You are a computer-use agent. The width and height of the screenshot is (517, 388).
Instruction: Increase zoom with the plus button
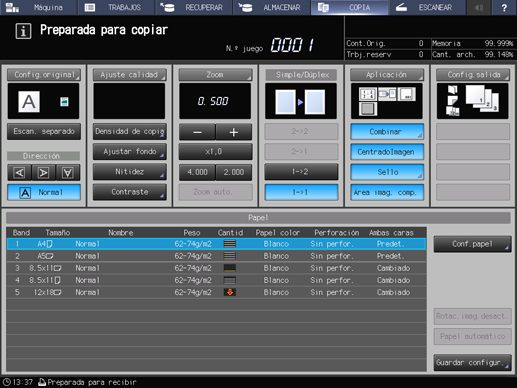point(234,132)
